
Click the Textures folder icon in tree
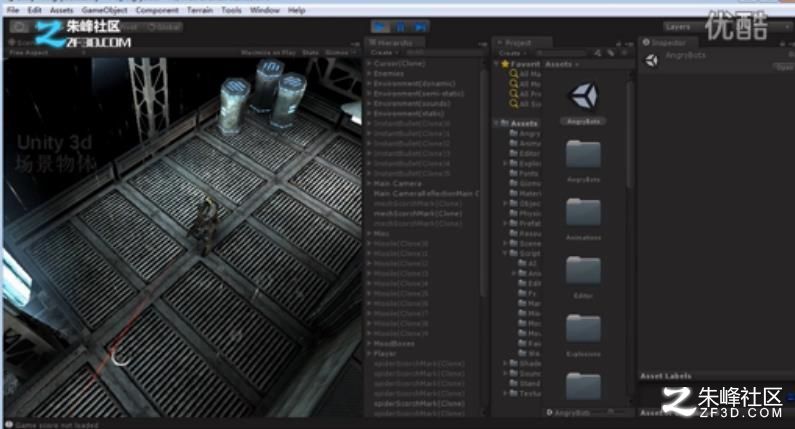[514, 393]
